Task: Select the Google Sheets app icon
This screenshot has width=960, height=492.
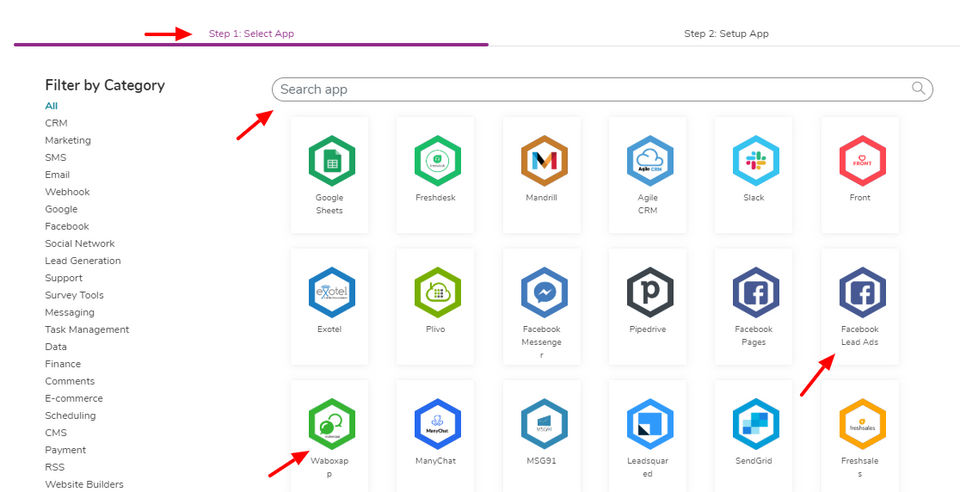Action: [x=331, y=160]
